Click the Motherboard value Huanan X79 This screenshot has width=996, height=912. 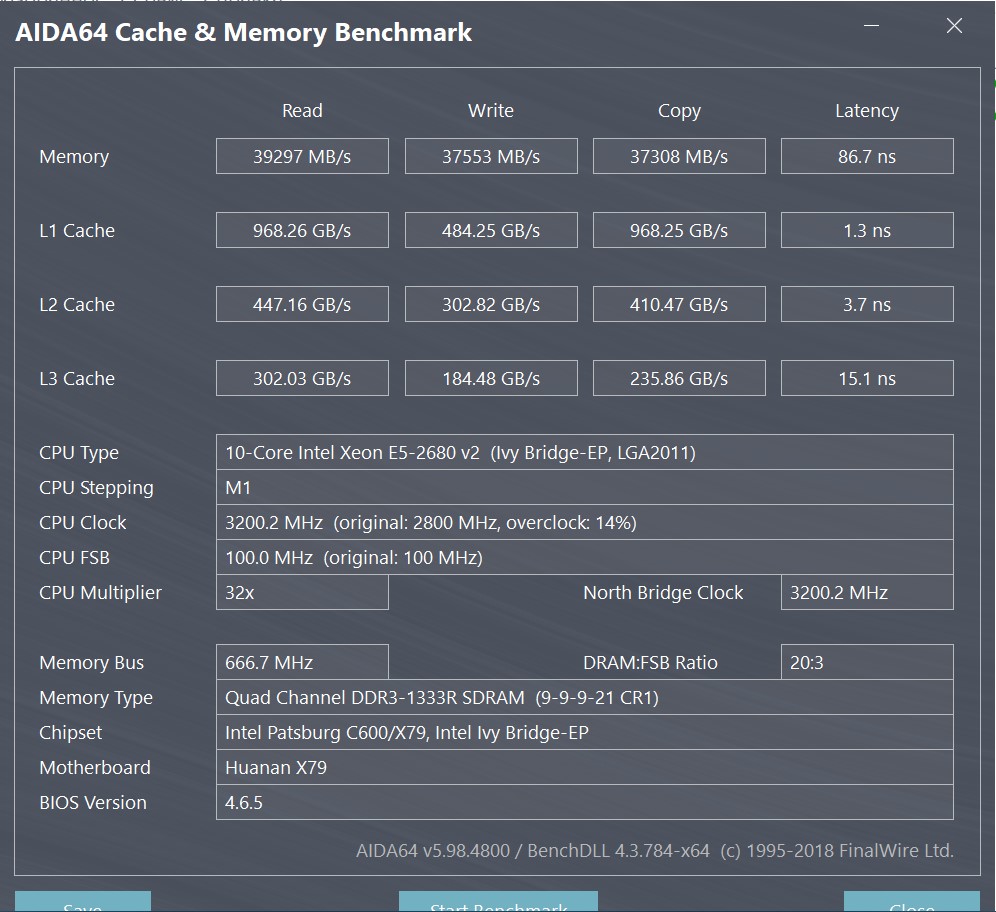point(584,767)
